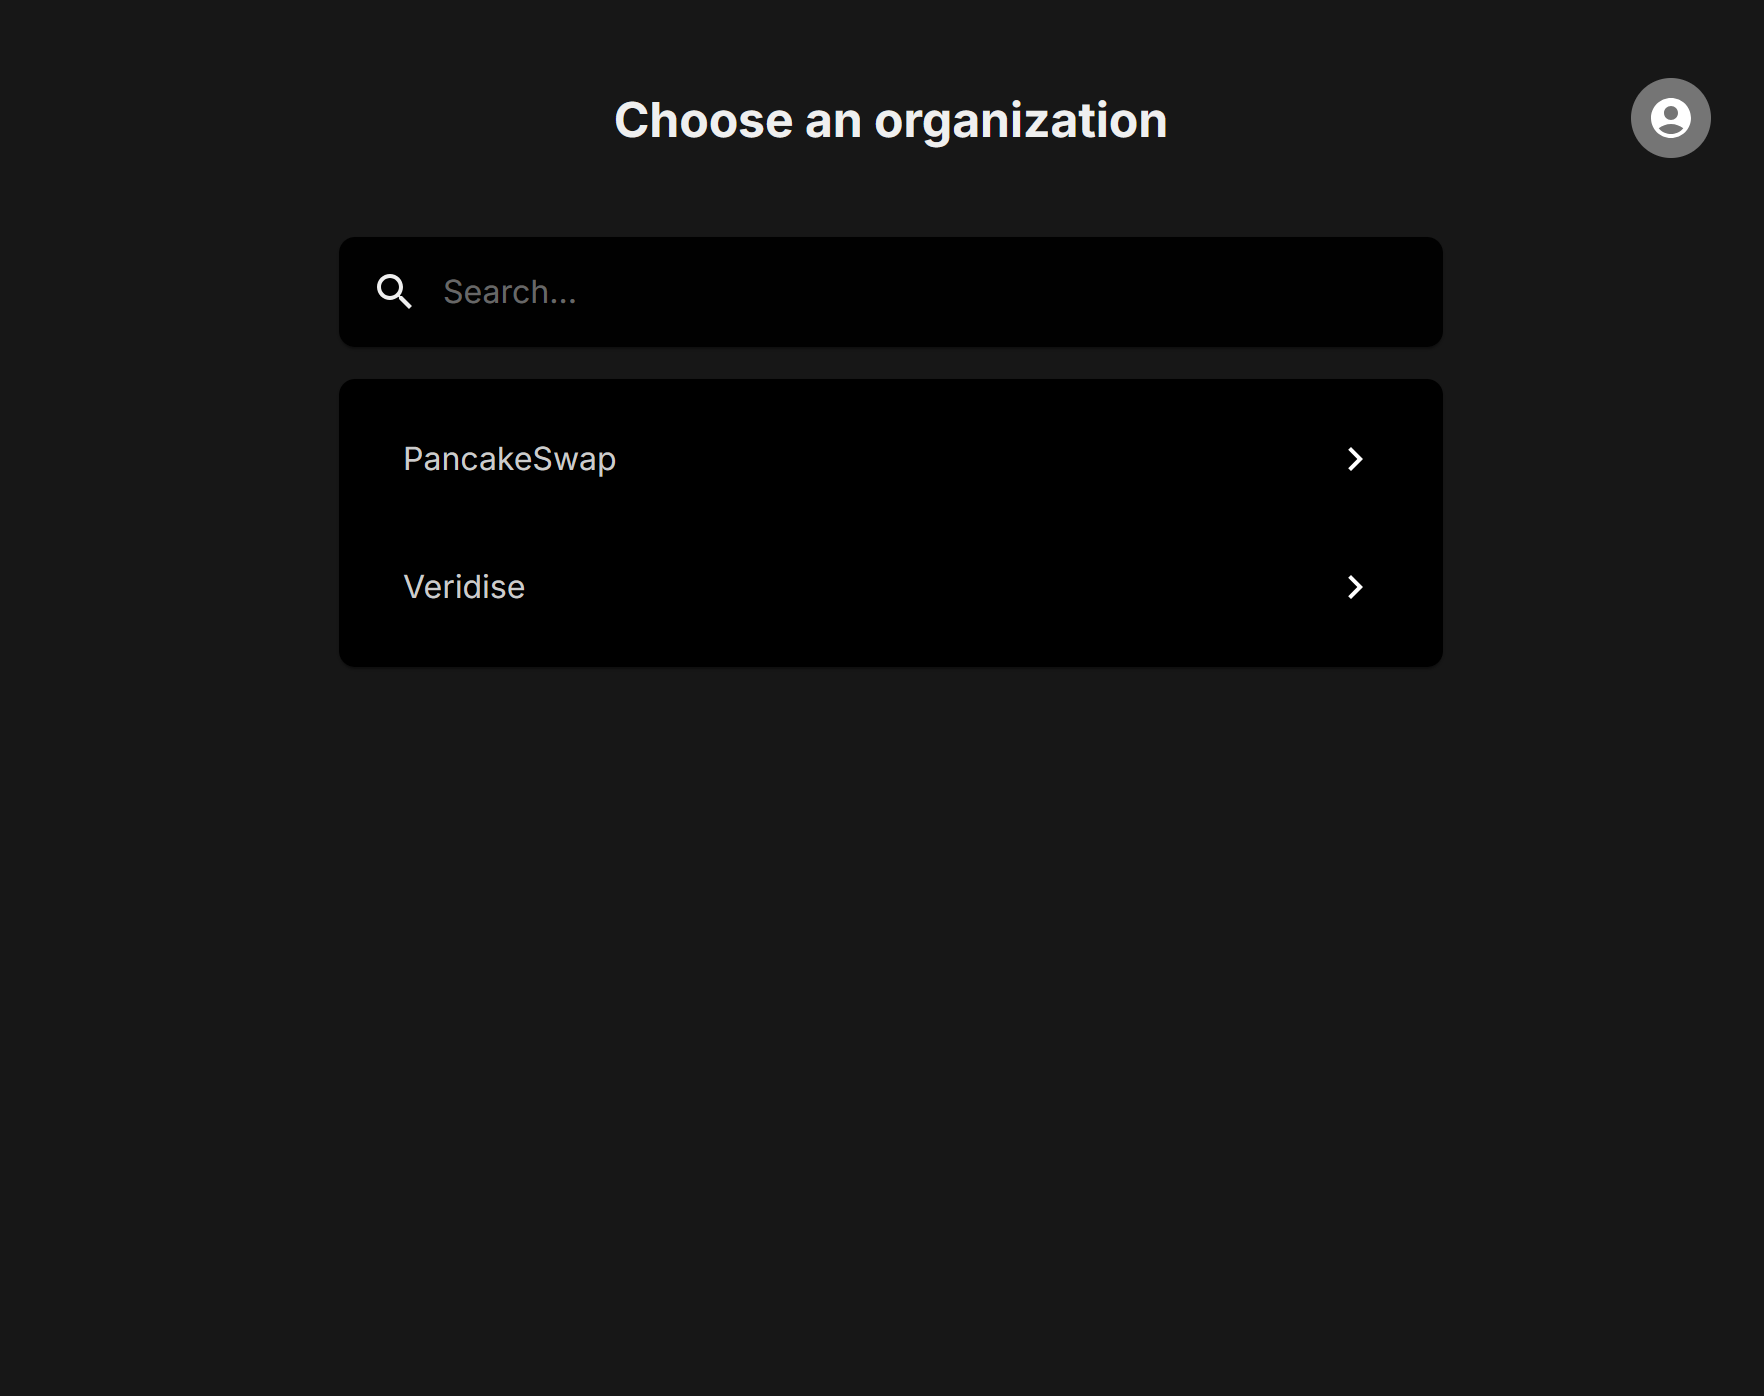Click the Veridise label text
1764x1396 pixels.
pyautogui.click(x=464, y=587)
